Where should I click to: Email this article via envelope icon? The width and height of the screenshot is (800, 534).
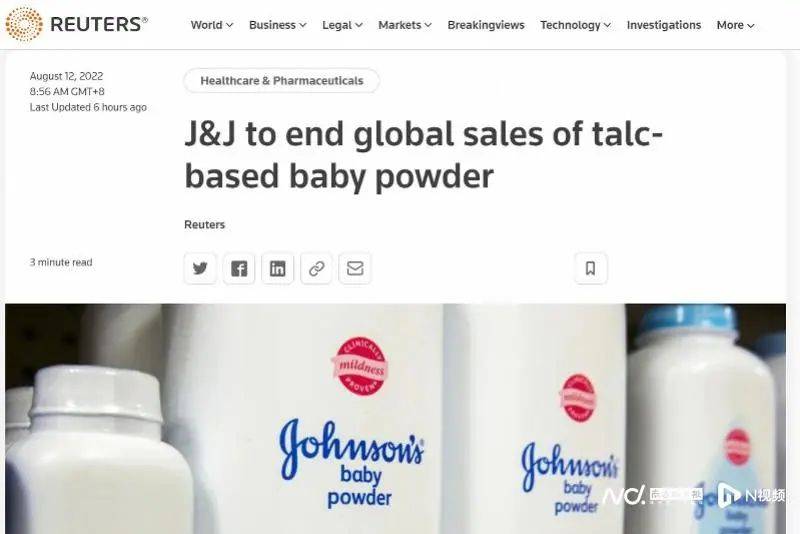pyautogui.click(x=355, y=268)
